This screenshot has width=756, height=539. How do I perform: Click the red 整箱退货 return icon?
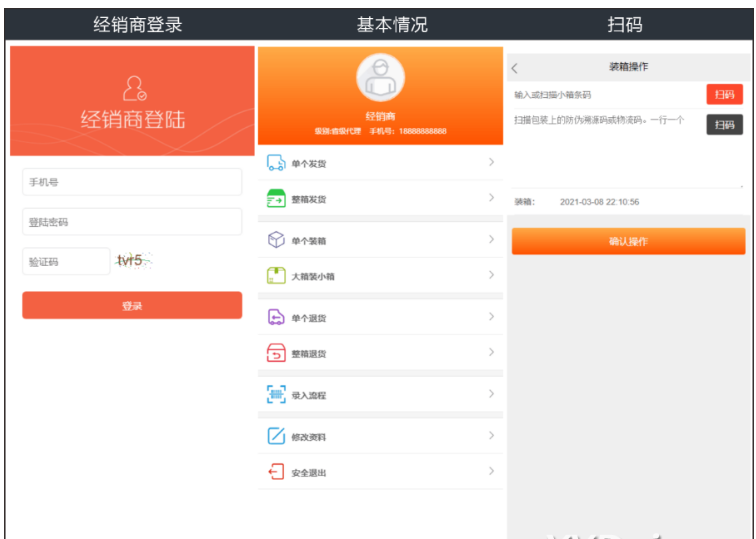click(x=276, y=353)
